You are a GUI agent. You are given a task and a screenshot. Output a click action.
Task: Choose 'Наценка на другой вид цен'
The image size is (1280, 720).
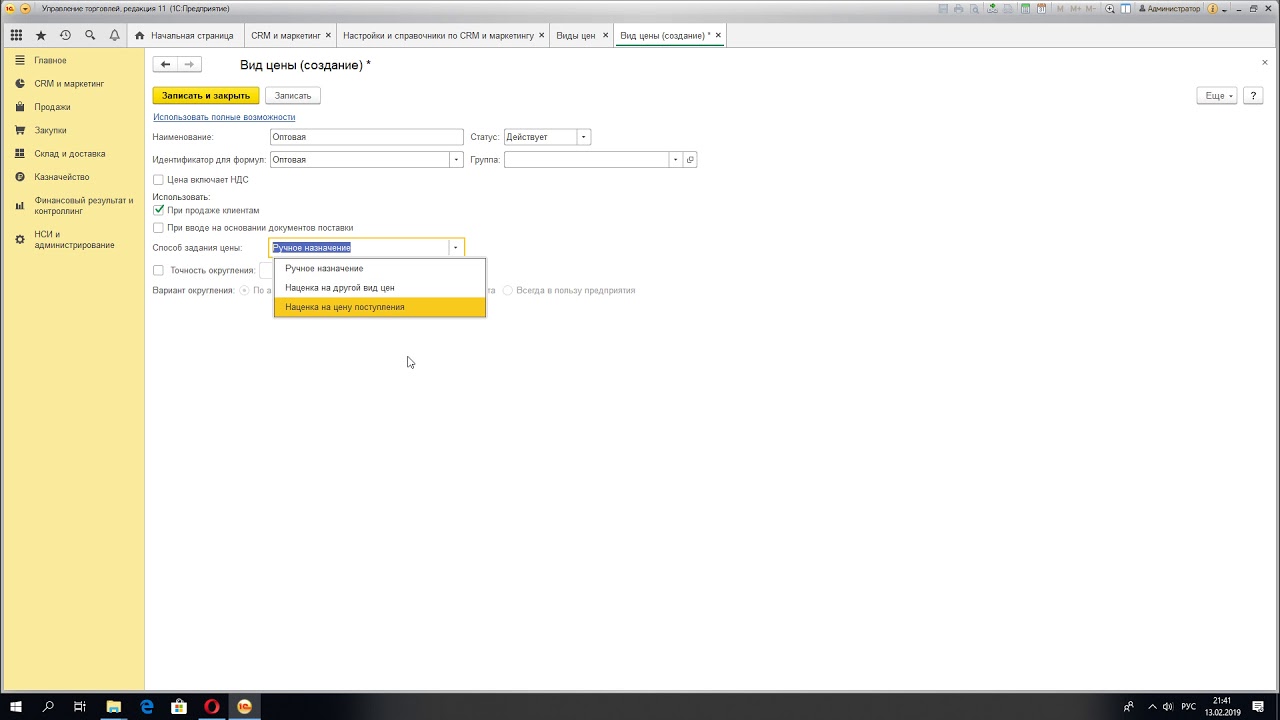(380, 288)
